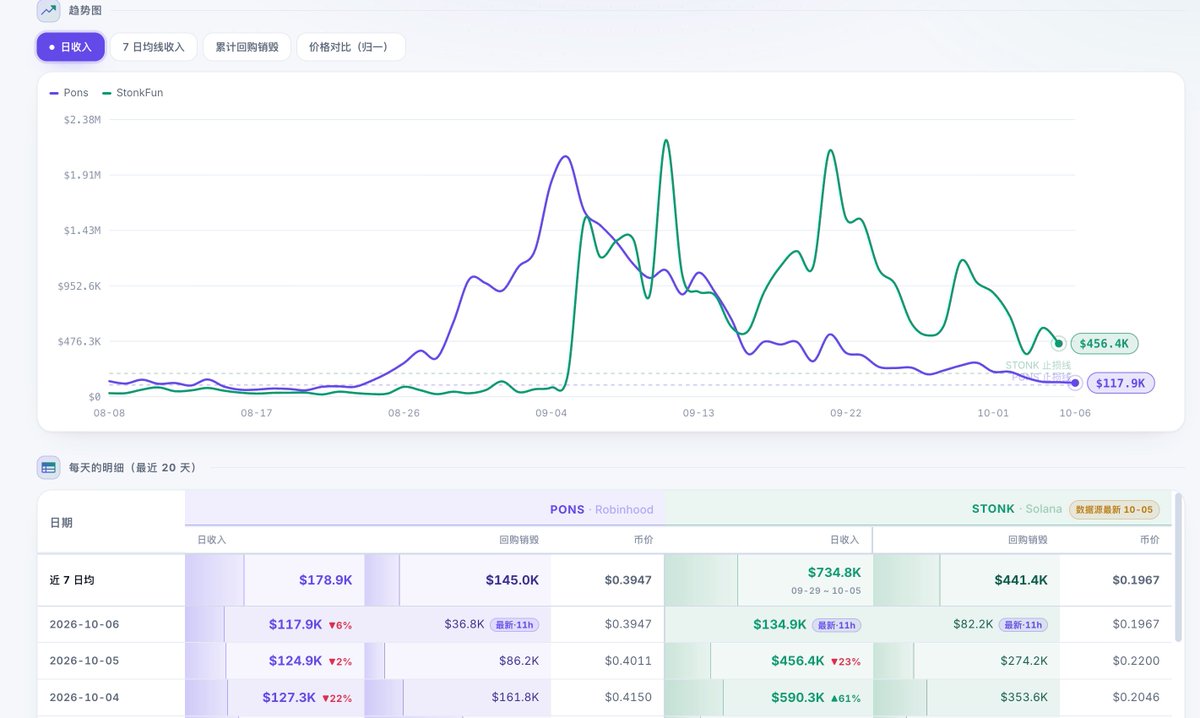This screenshot has width=1200, height=718.
Task: Toggle the StonkFun series in the legend
Action: 132,93
